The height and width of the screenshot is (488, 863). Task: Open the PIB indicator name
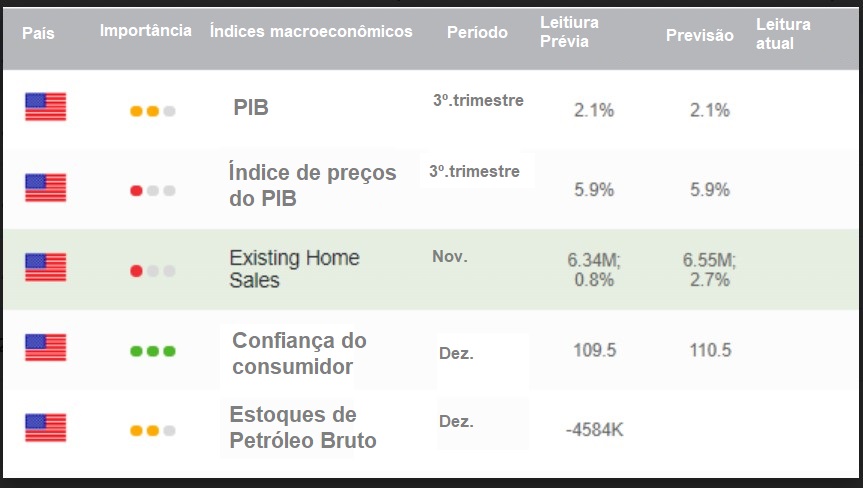(251, 107)
